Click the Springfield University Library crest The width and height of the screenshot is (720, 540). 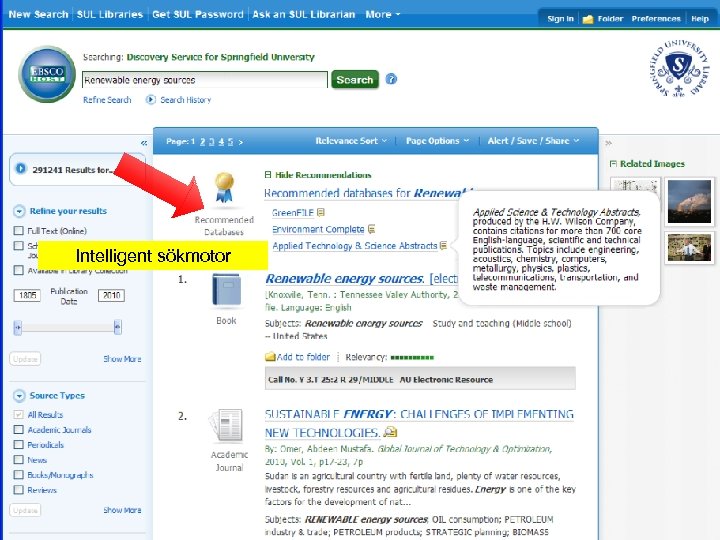point(679,68)
